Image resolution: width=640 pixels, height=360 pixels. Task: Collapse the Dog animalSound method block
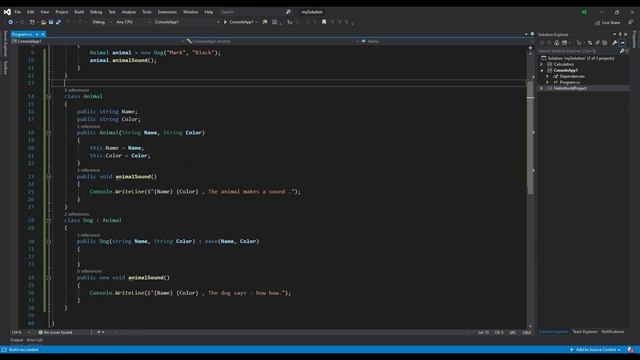pyautogui.click(x=49, y=278)
